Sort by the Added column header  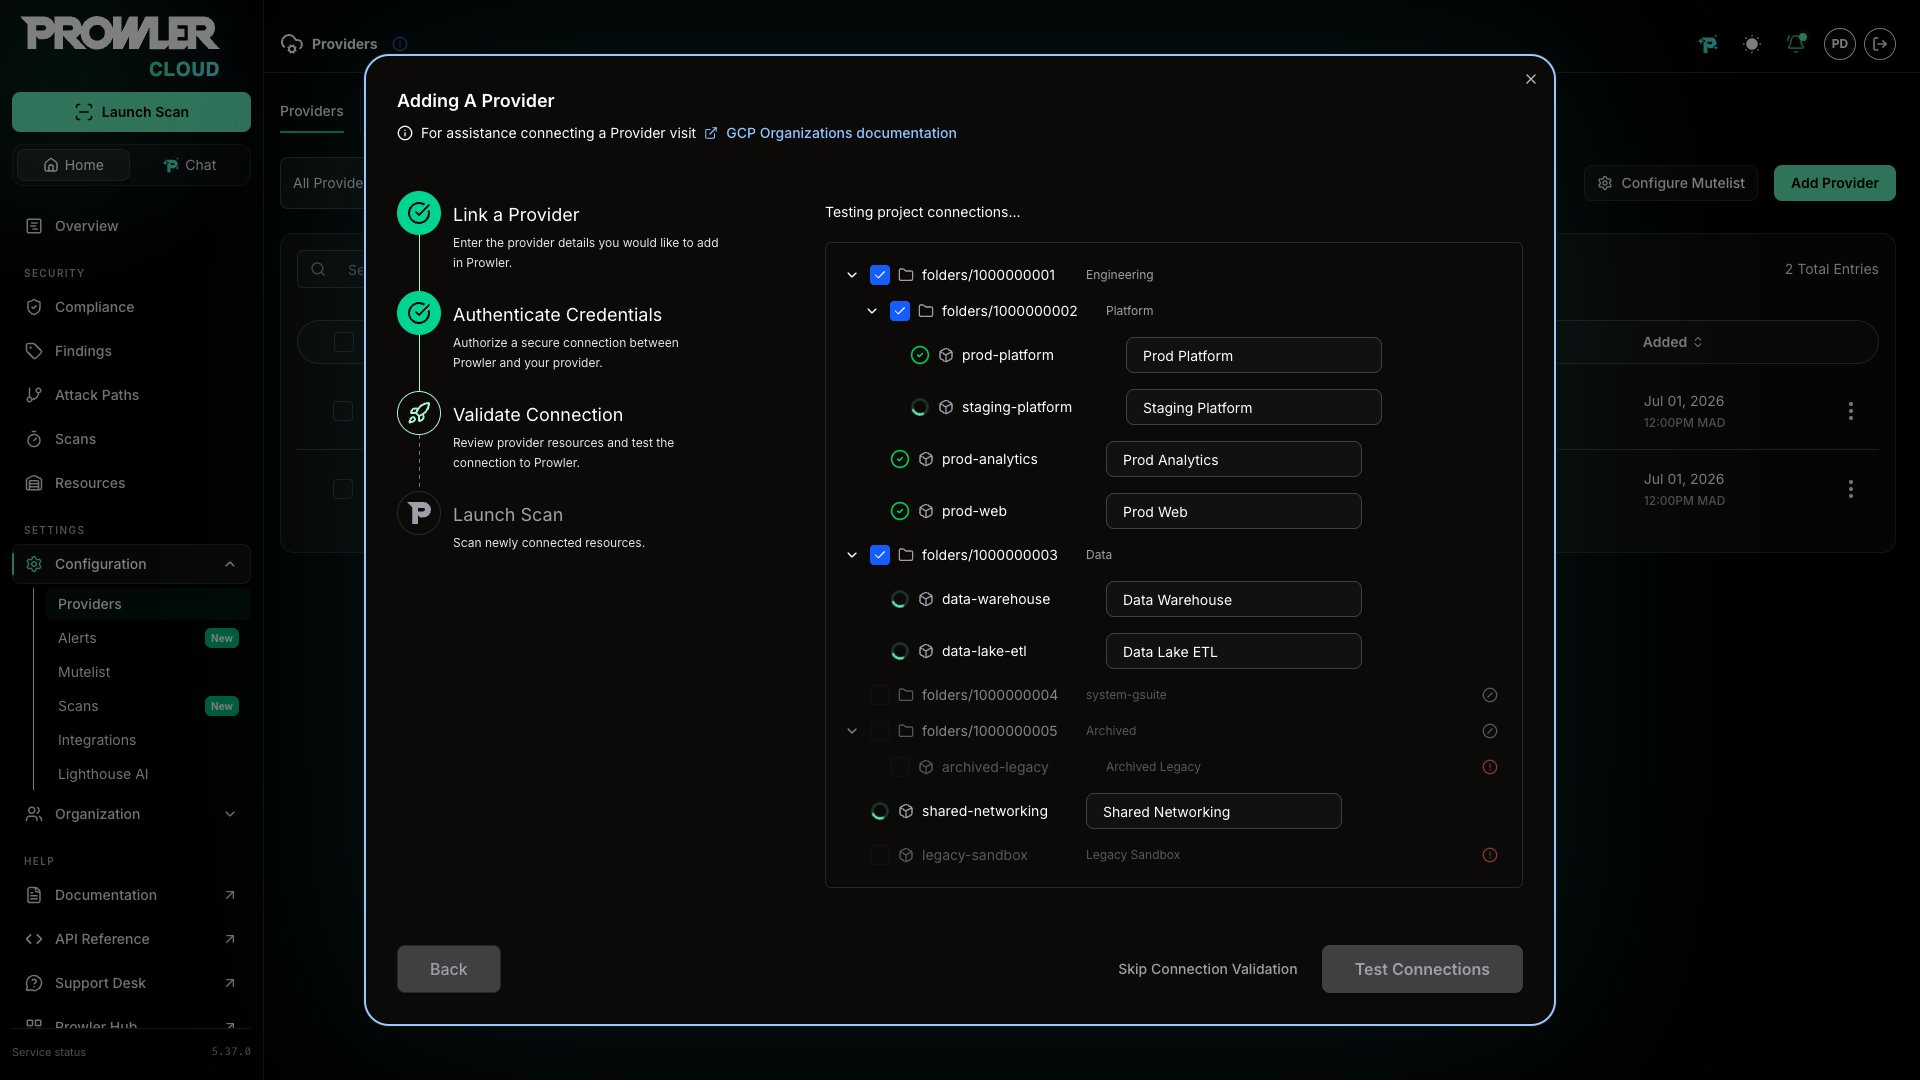1673,342
